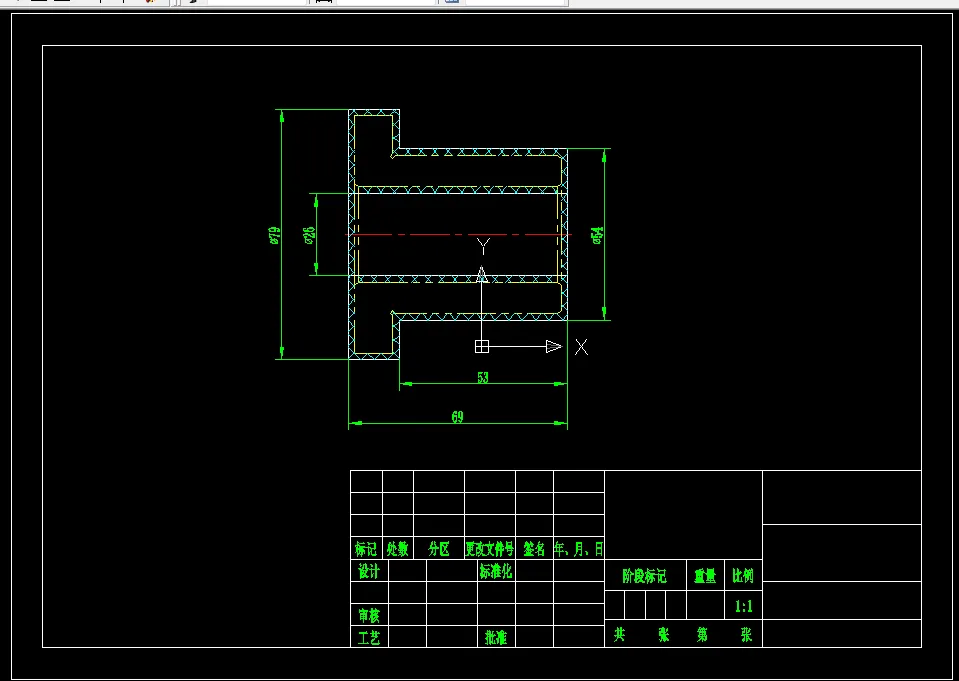Select the 审核 label in title block
Image resolution: width=959 pixels, height=681 pixels.
tap(369, 614)
